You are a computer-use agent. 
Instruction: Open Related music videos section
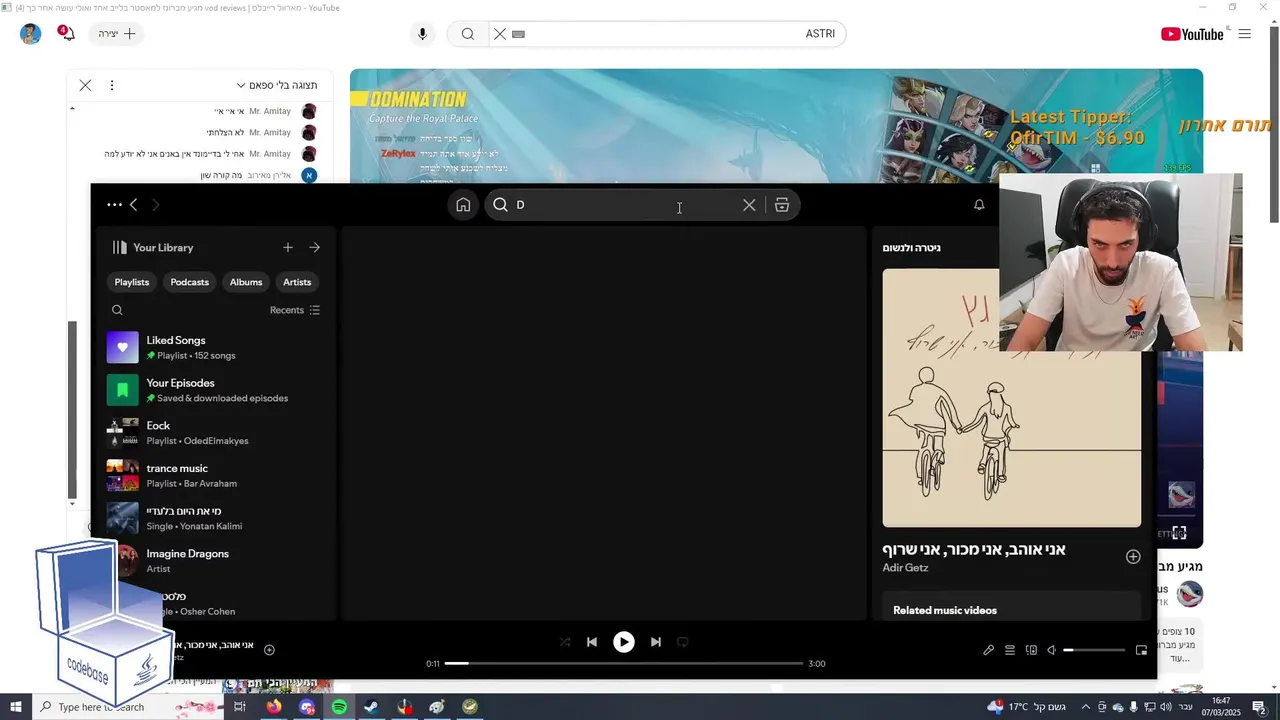pyautogui.click(x=945, y=610)
